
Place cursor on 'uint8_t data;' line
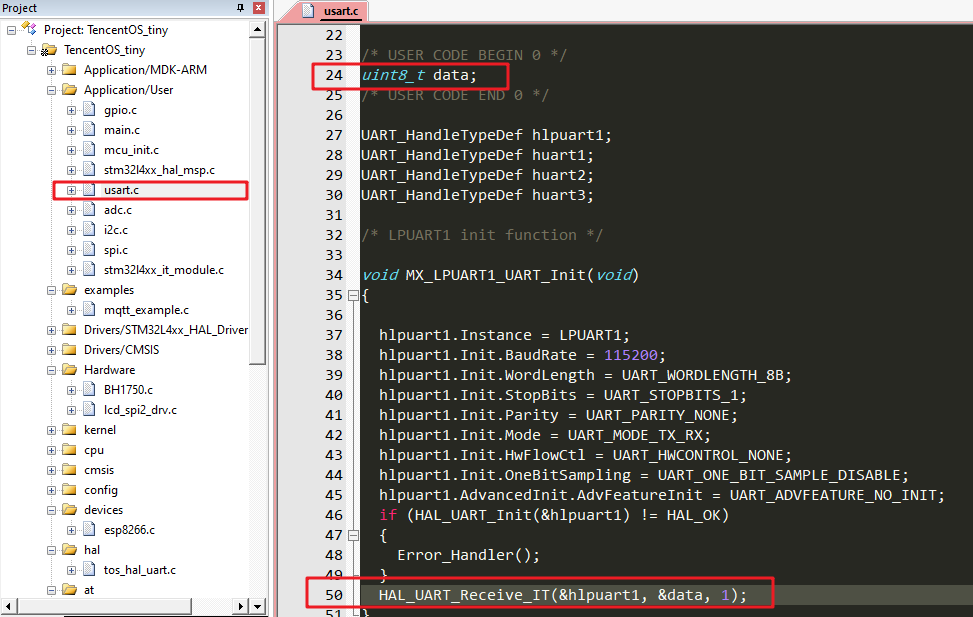[x=419, y=75]
